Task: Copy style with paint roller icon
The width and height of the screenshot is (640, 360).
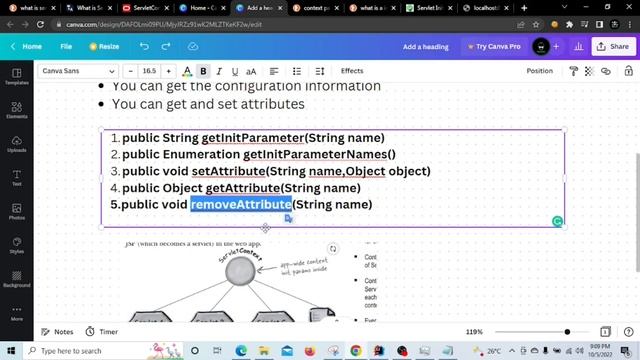Action: 573,71
